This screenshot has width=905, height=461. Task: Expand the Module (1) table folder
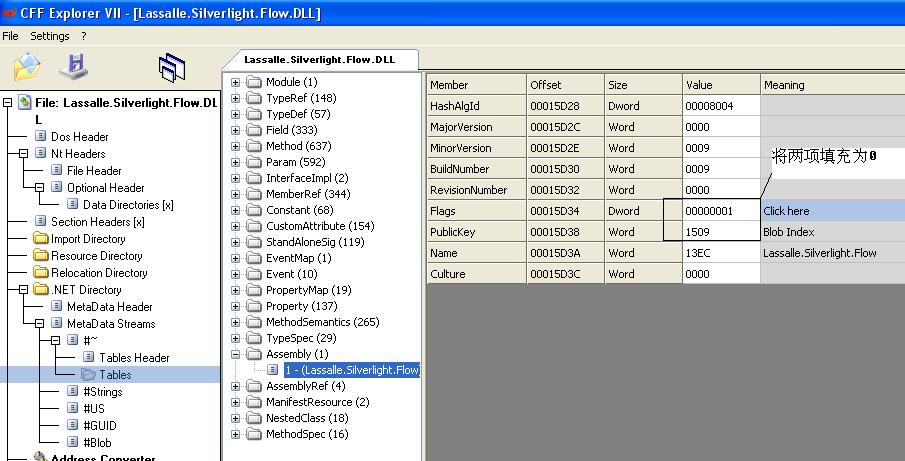click(x=235, y=82)
